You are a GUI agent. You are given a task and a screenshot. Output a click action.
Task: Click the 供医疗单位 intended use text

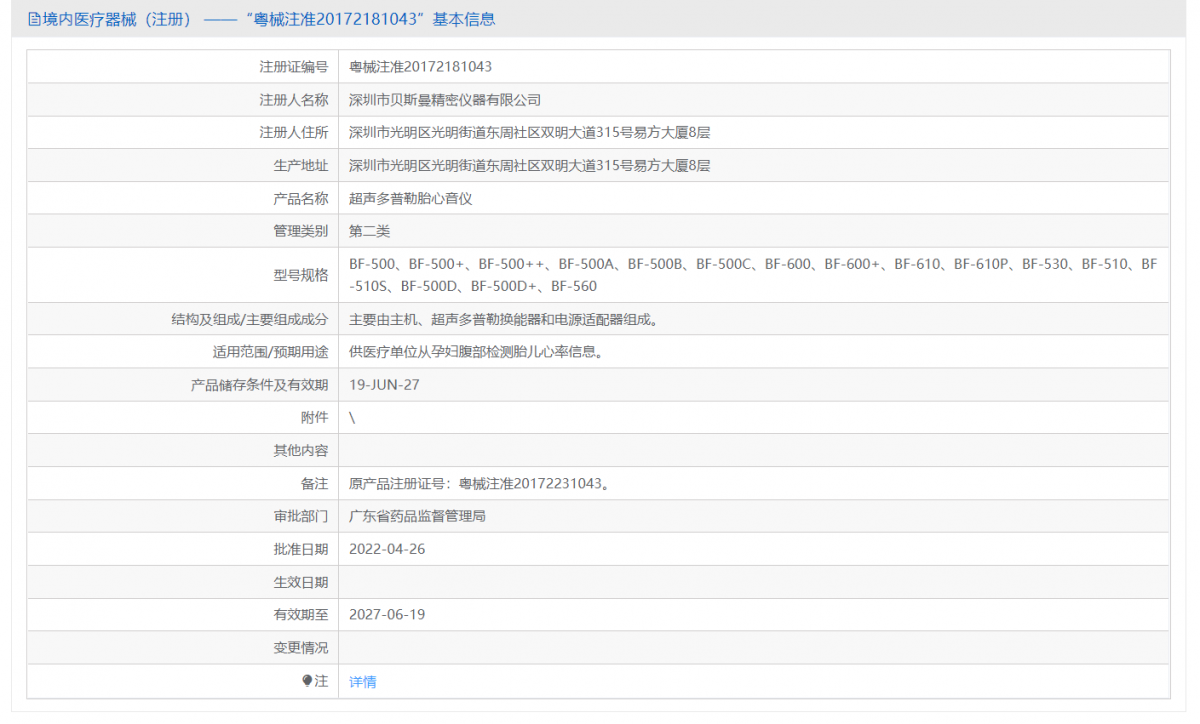coord(476,353)
